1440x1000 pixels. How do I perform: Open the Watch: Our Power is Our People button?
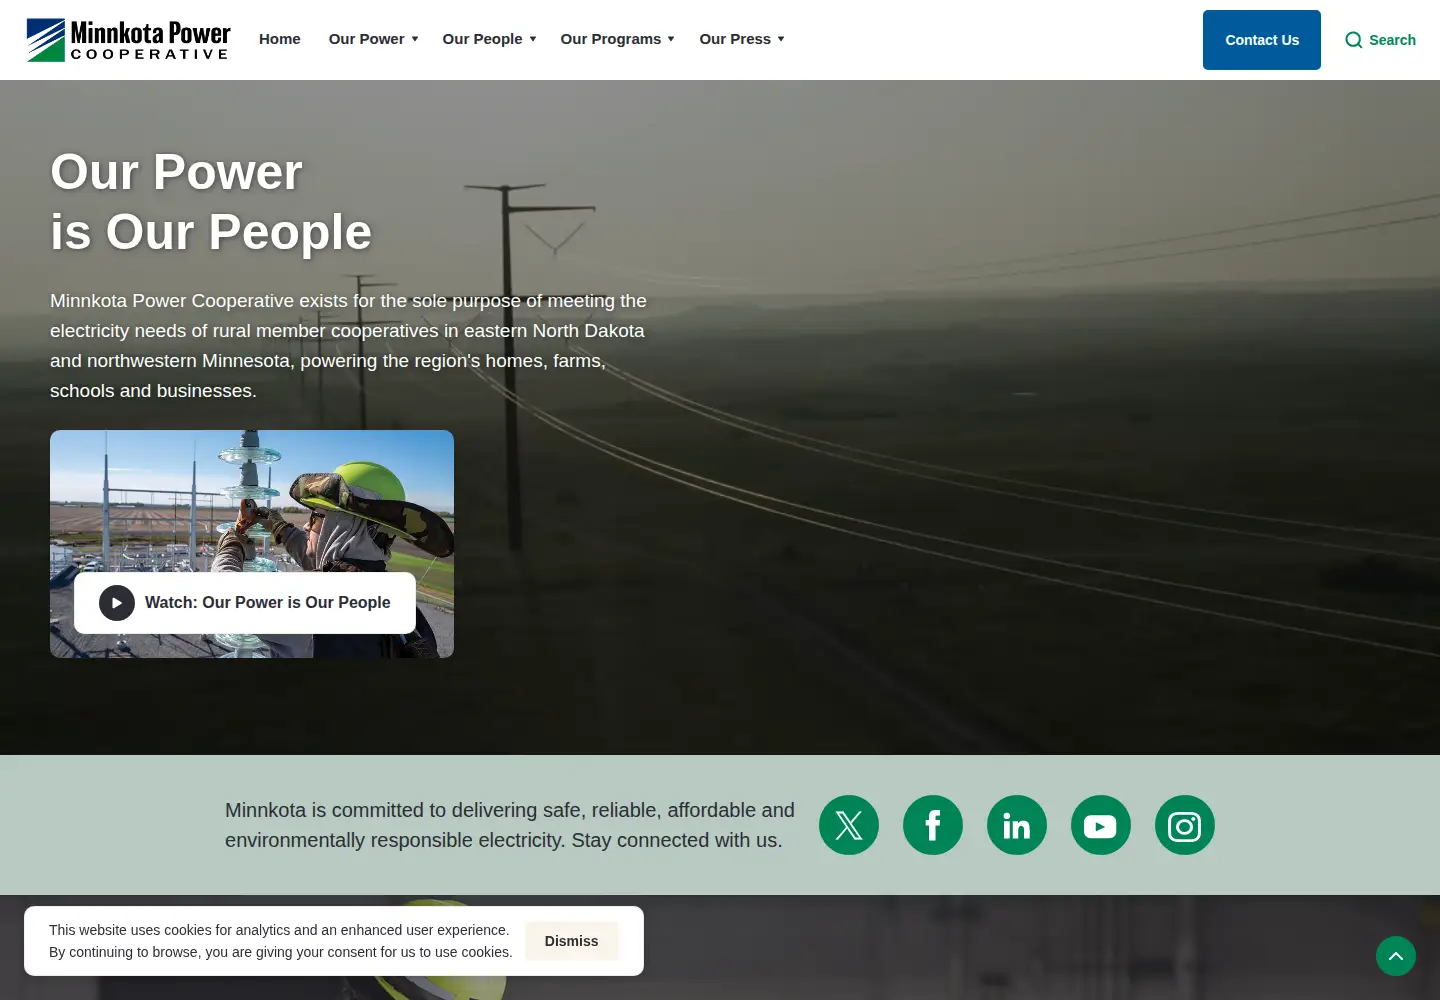(x=245, y=603)
